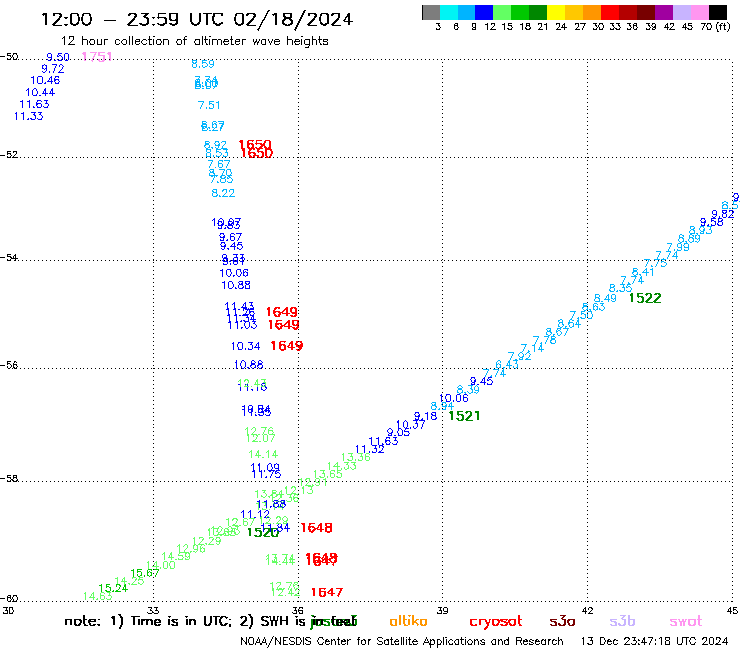
Task: Click the wave height 11.32 on the diagonal track
Action: point(370,449)
